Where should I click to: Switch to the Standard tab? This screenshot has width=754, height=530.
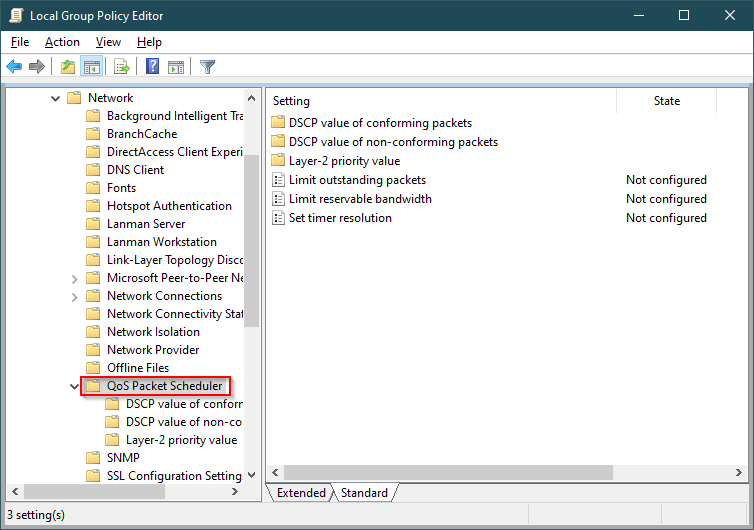[364, 492]
